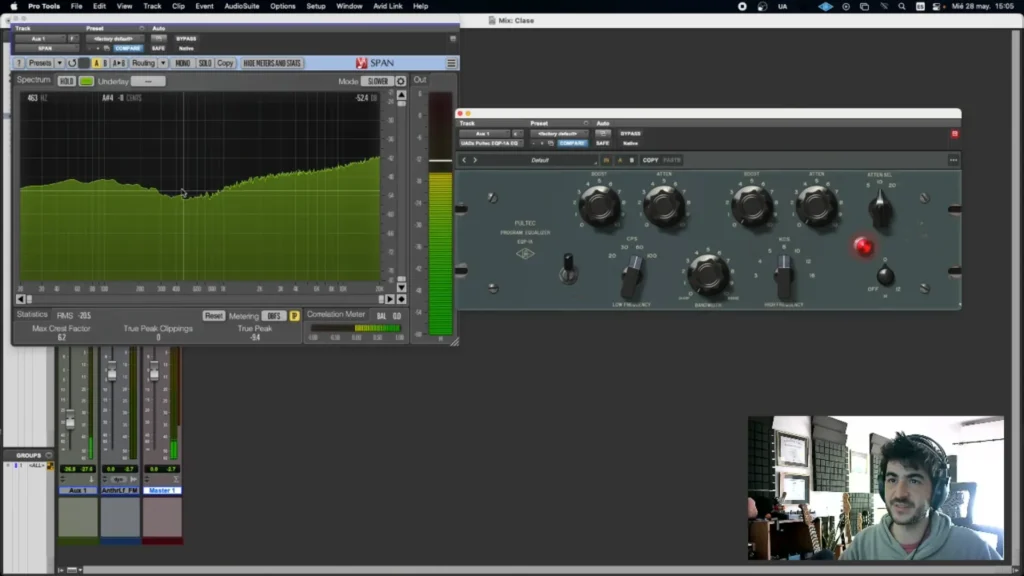Click Pultec OFF/Hz mains knob

(885, 276)
